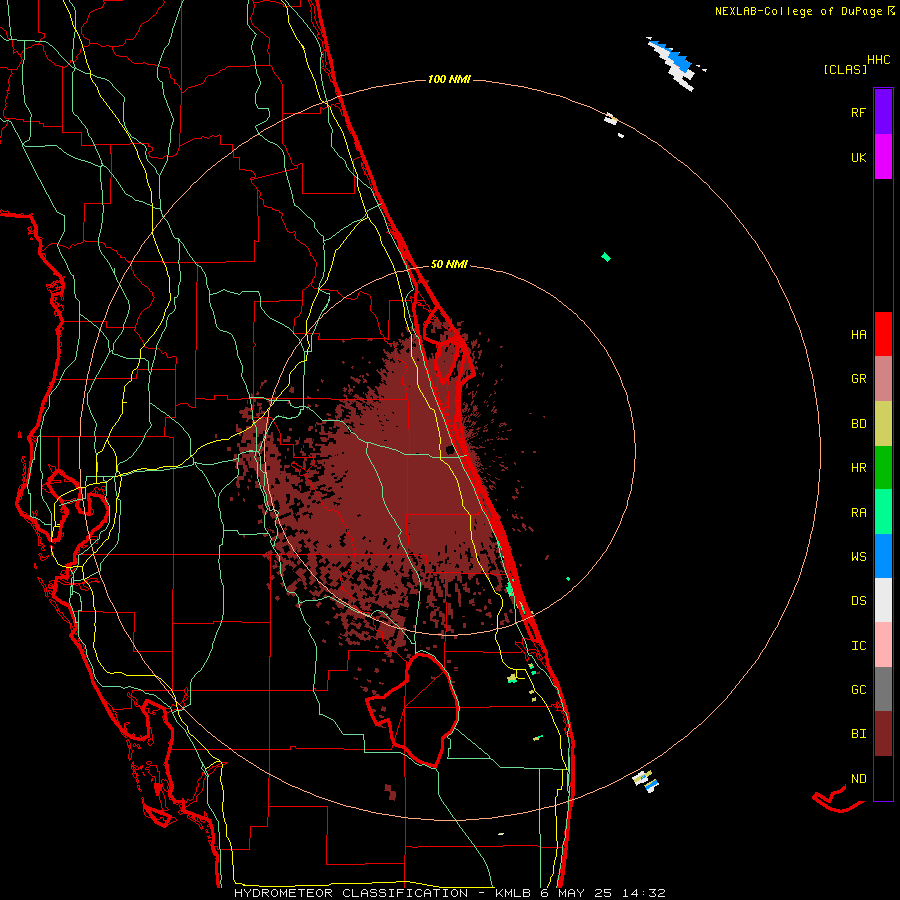Click the RF purple legend swatch
The width and height of the screenshot is (900, 900).
pos(883,111)
